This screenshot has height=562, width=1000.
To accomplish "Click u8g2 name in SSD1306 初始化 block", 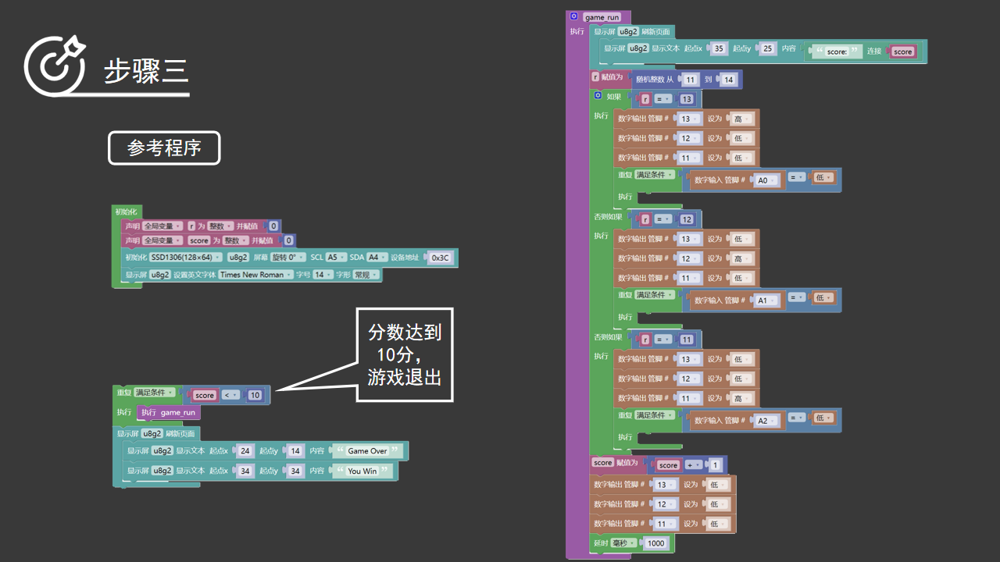I will point(238,258).
